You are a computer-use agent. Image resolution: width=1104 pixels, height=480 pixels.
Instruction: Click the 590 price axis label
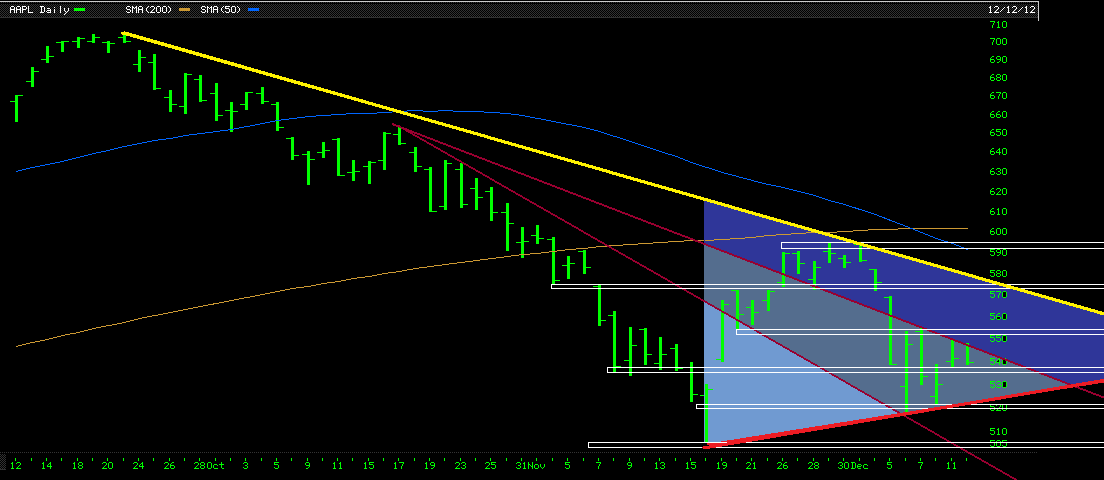[998, 253]
